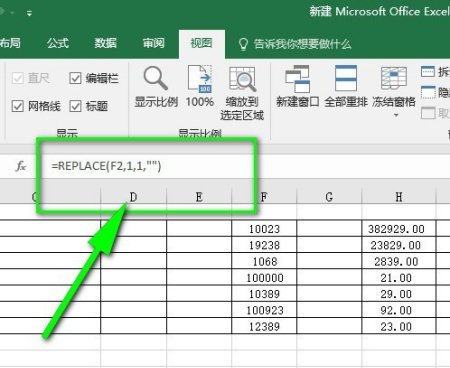Open the 显示比例 zoom magnifier tool
450x368 pixels.
tap(156, 86)
